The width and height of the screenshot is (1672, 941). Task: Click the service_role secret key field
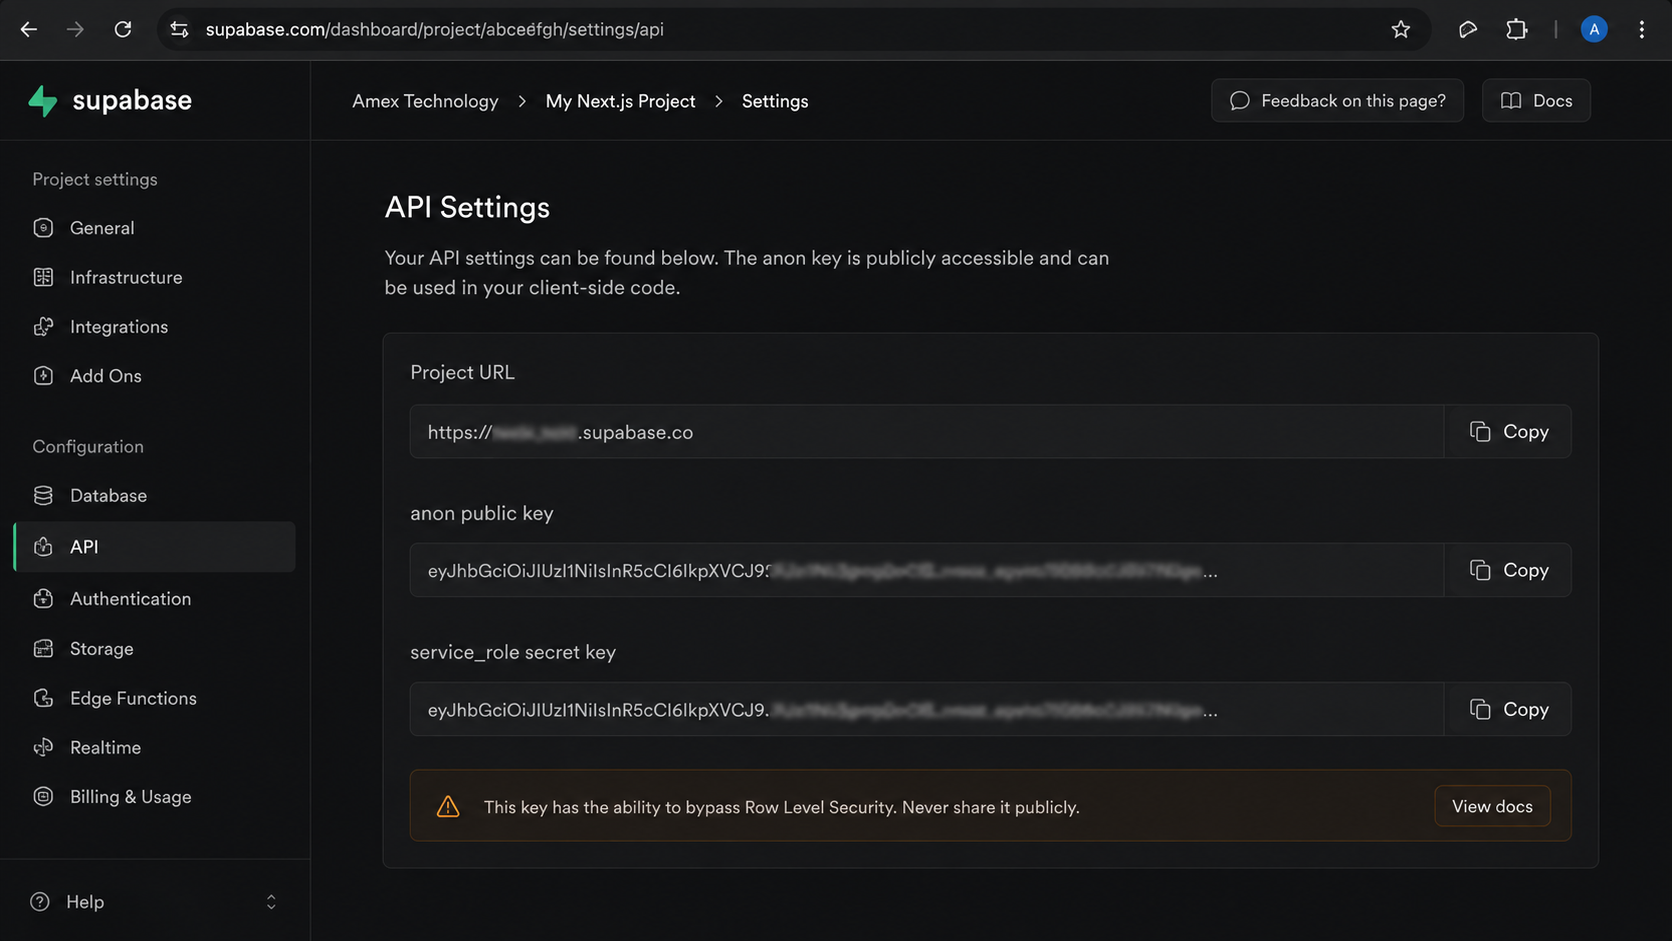pos(927,709)
